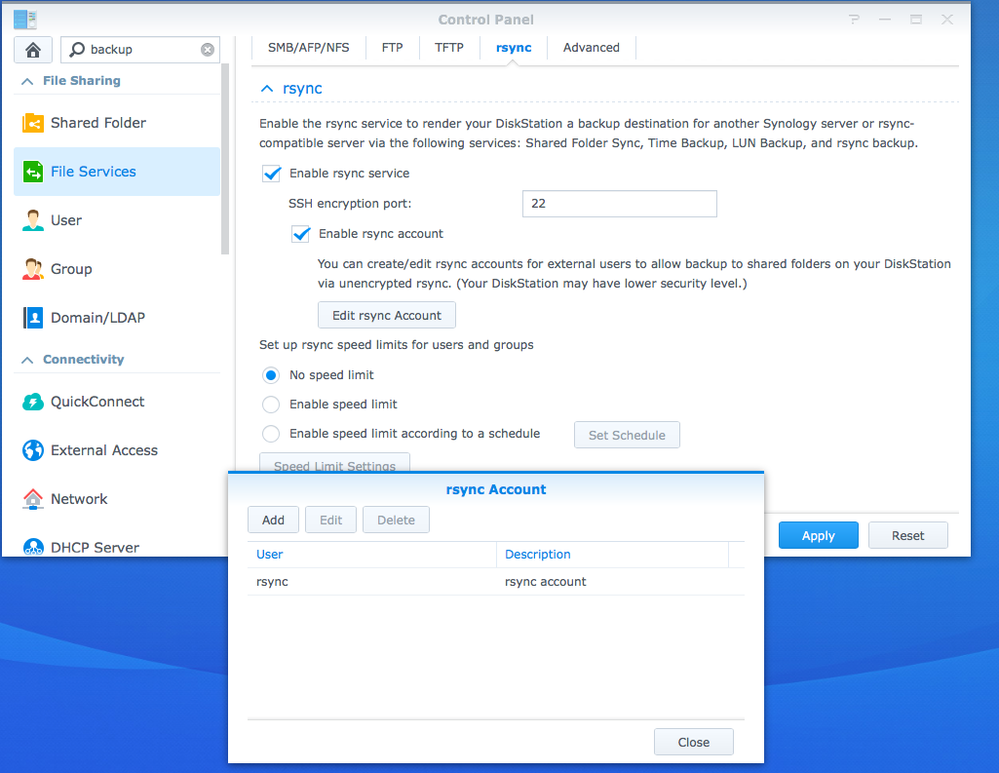Close the Control Panel window

[947, 20]
